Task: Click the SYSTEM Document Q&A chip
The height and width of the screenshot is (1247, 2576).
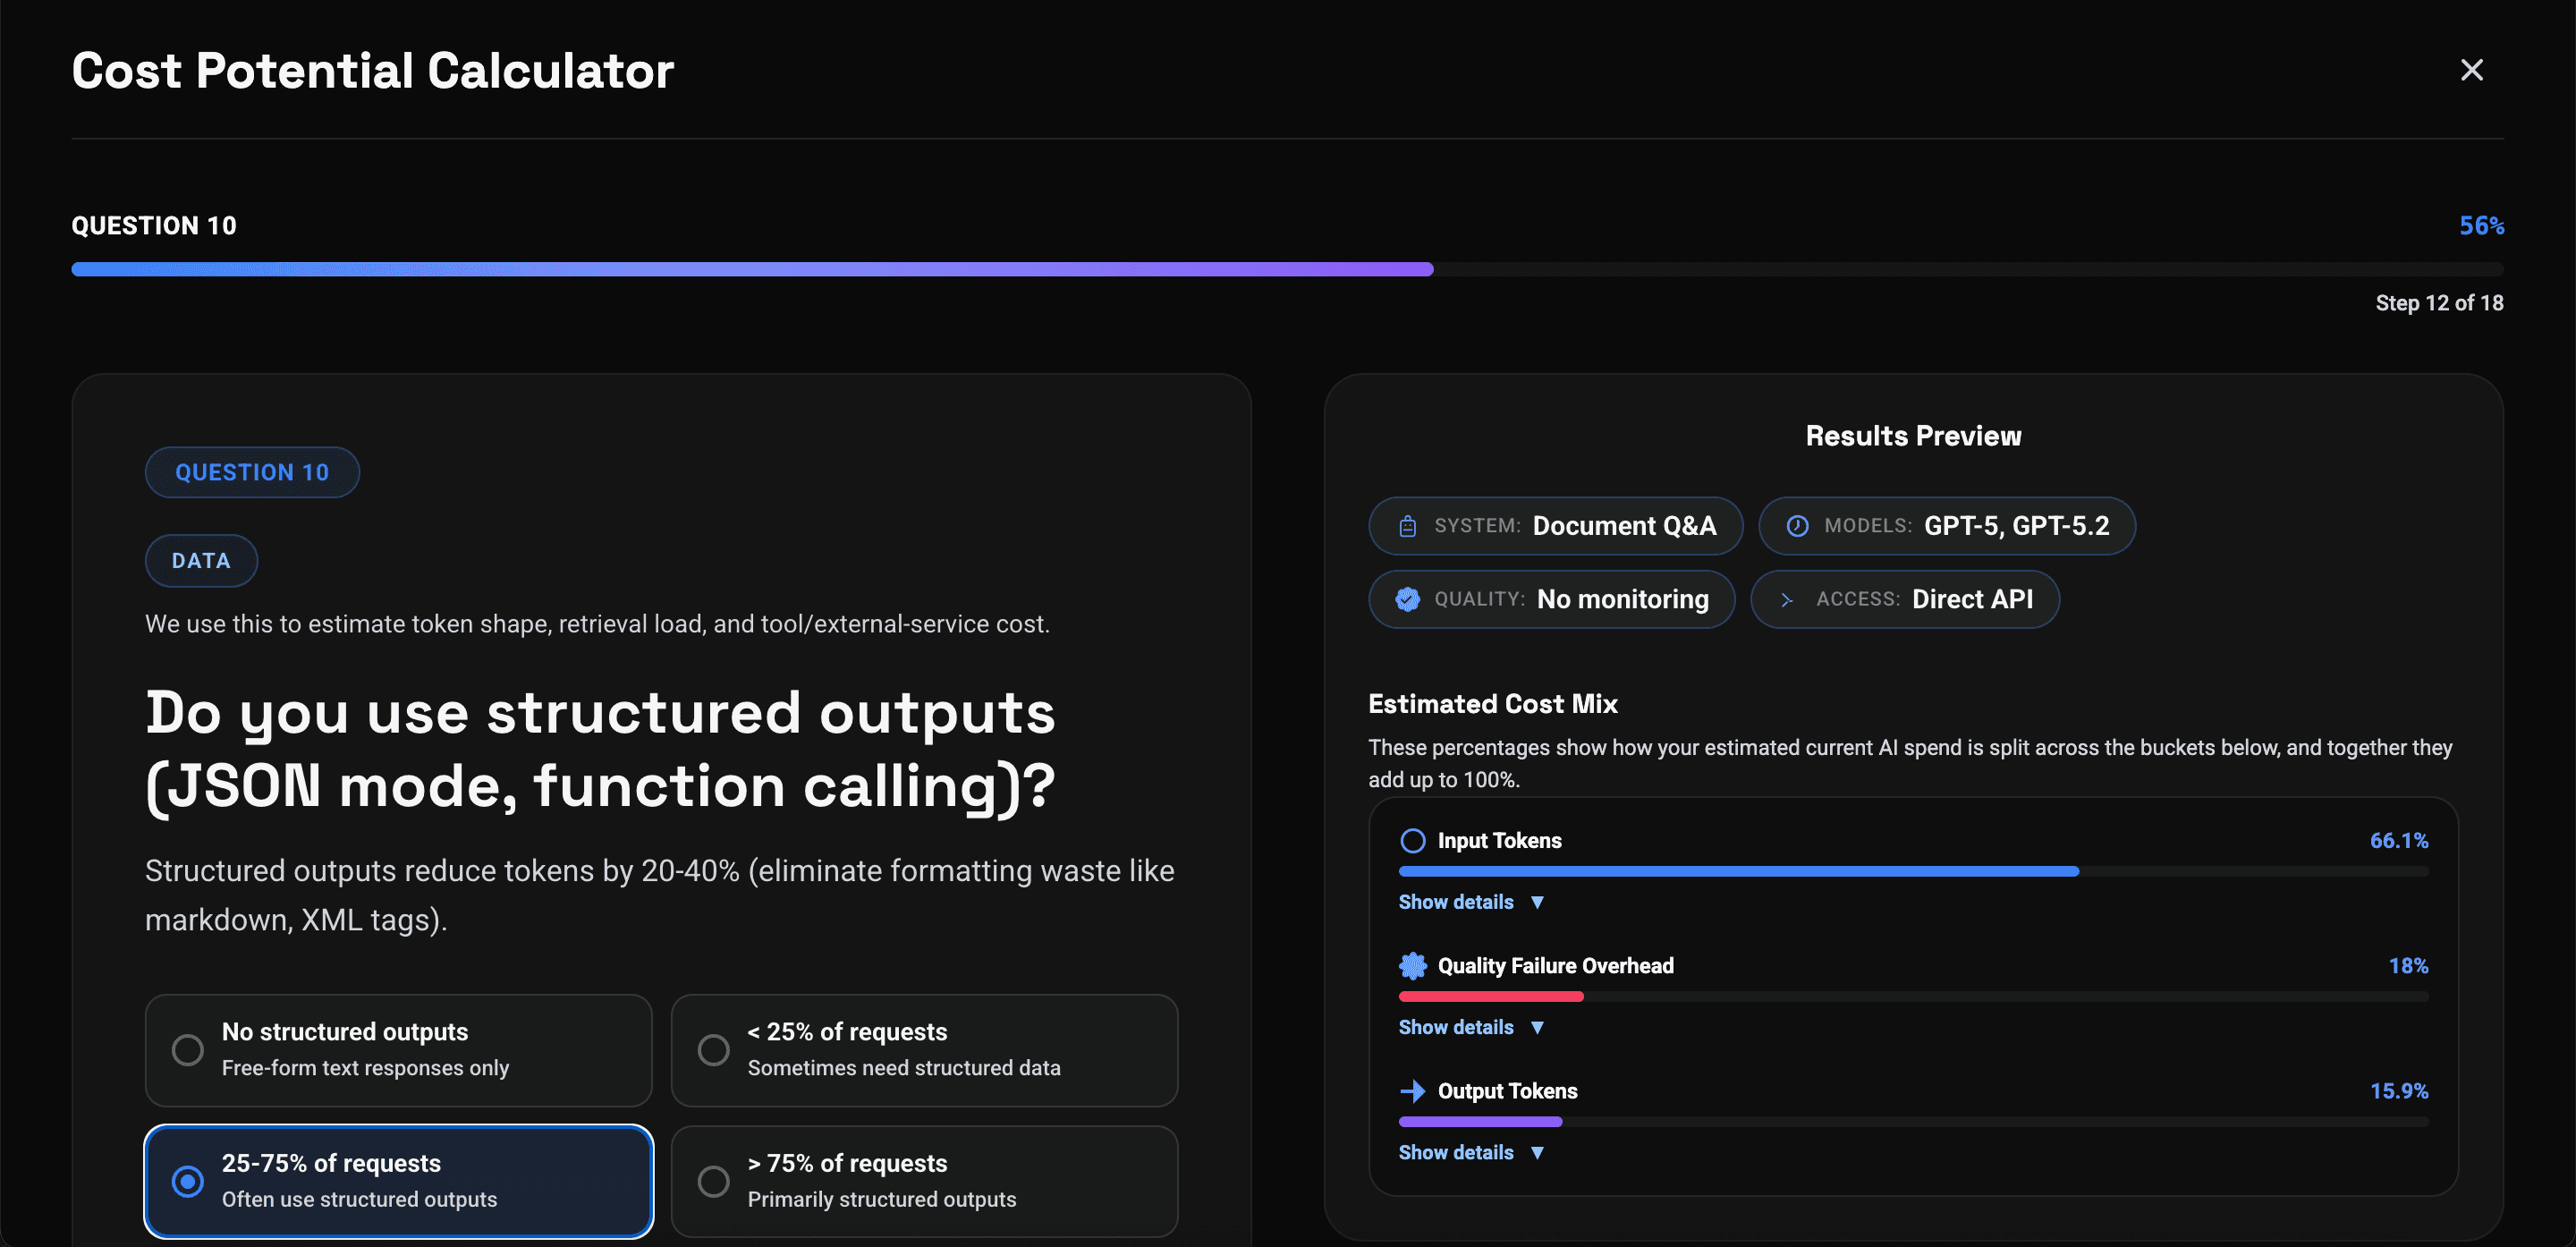Action: (1553, 525)
